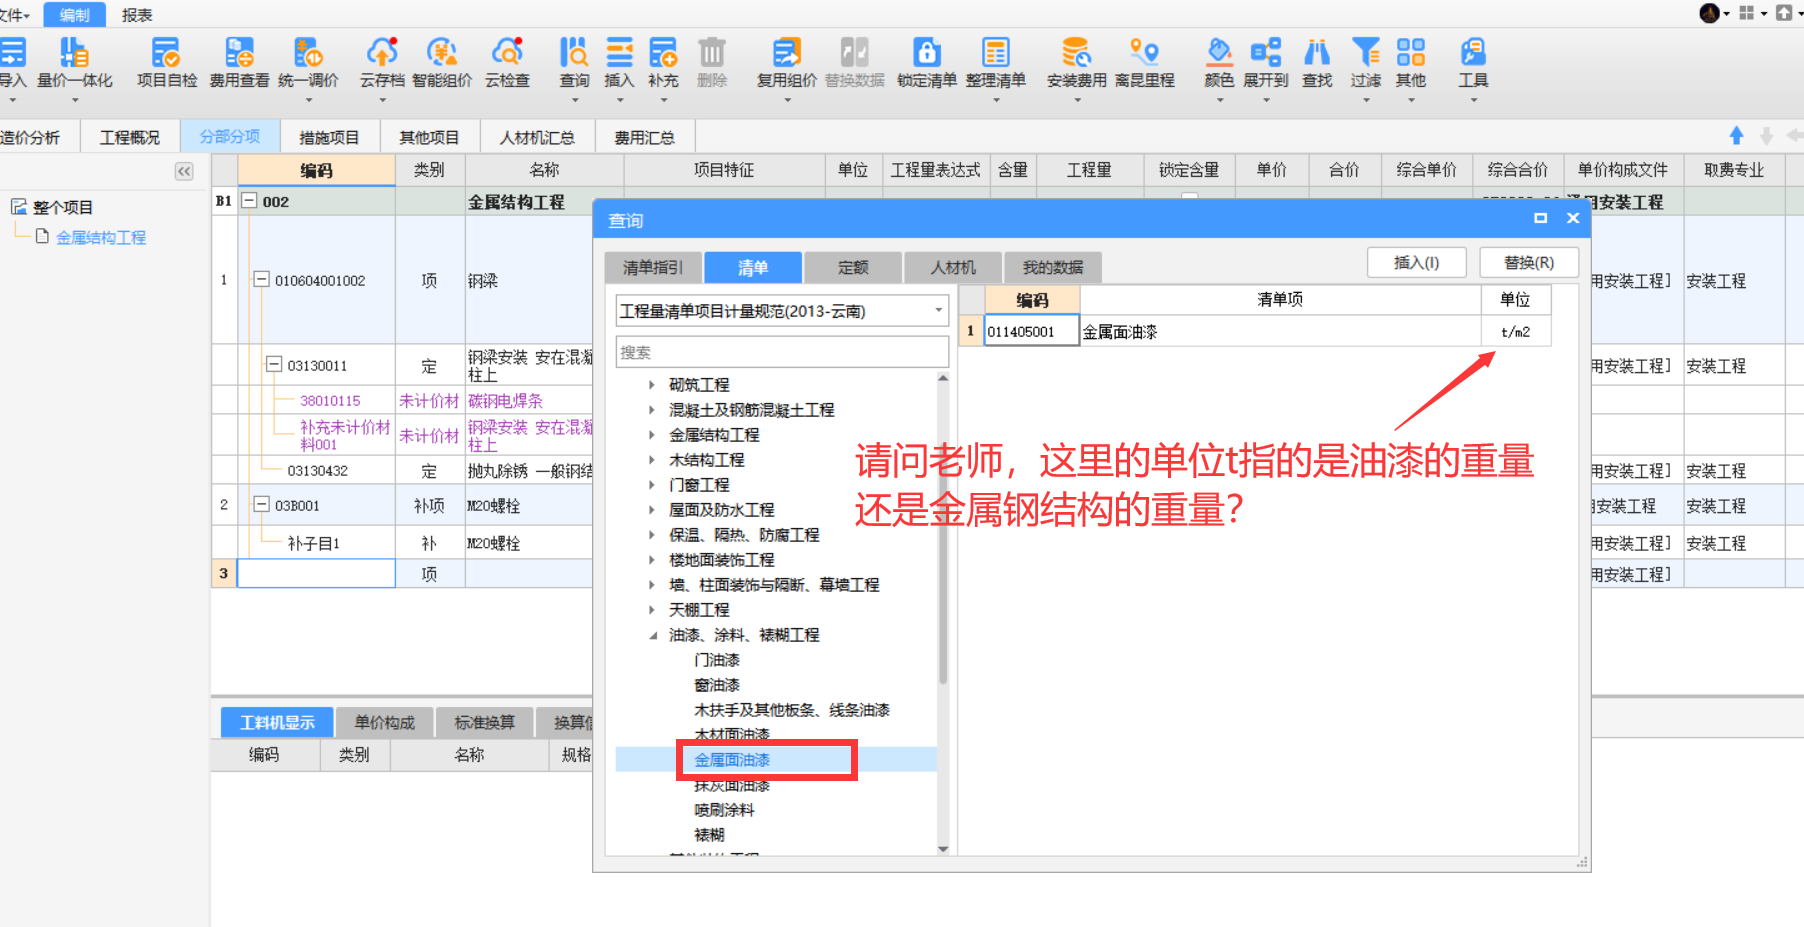Select the 38010115 material row
This screenshot has height=927, width=1804.
point(330,400)
